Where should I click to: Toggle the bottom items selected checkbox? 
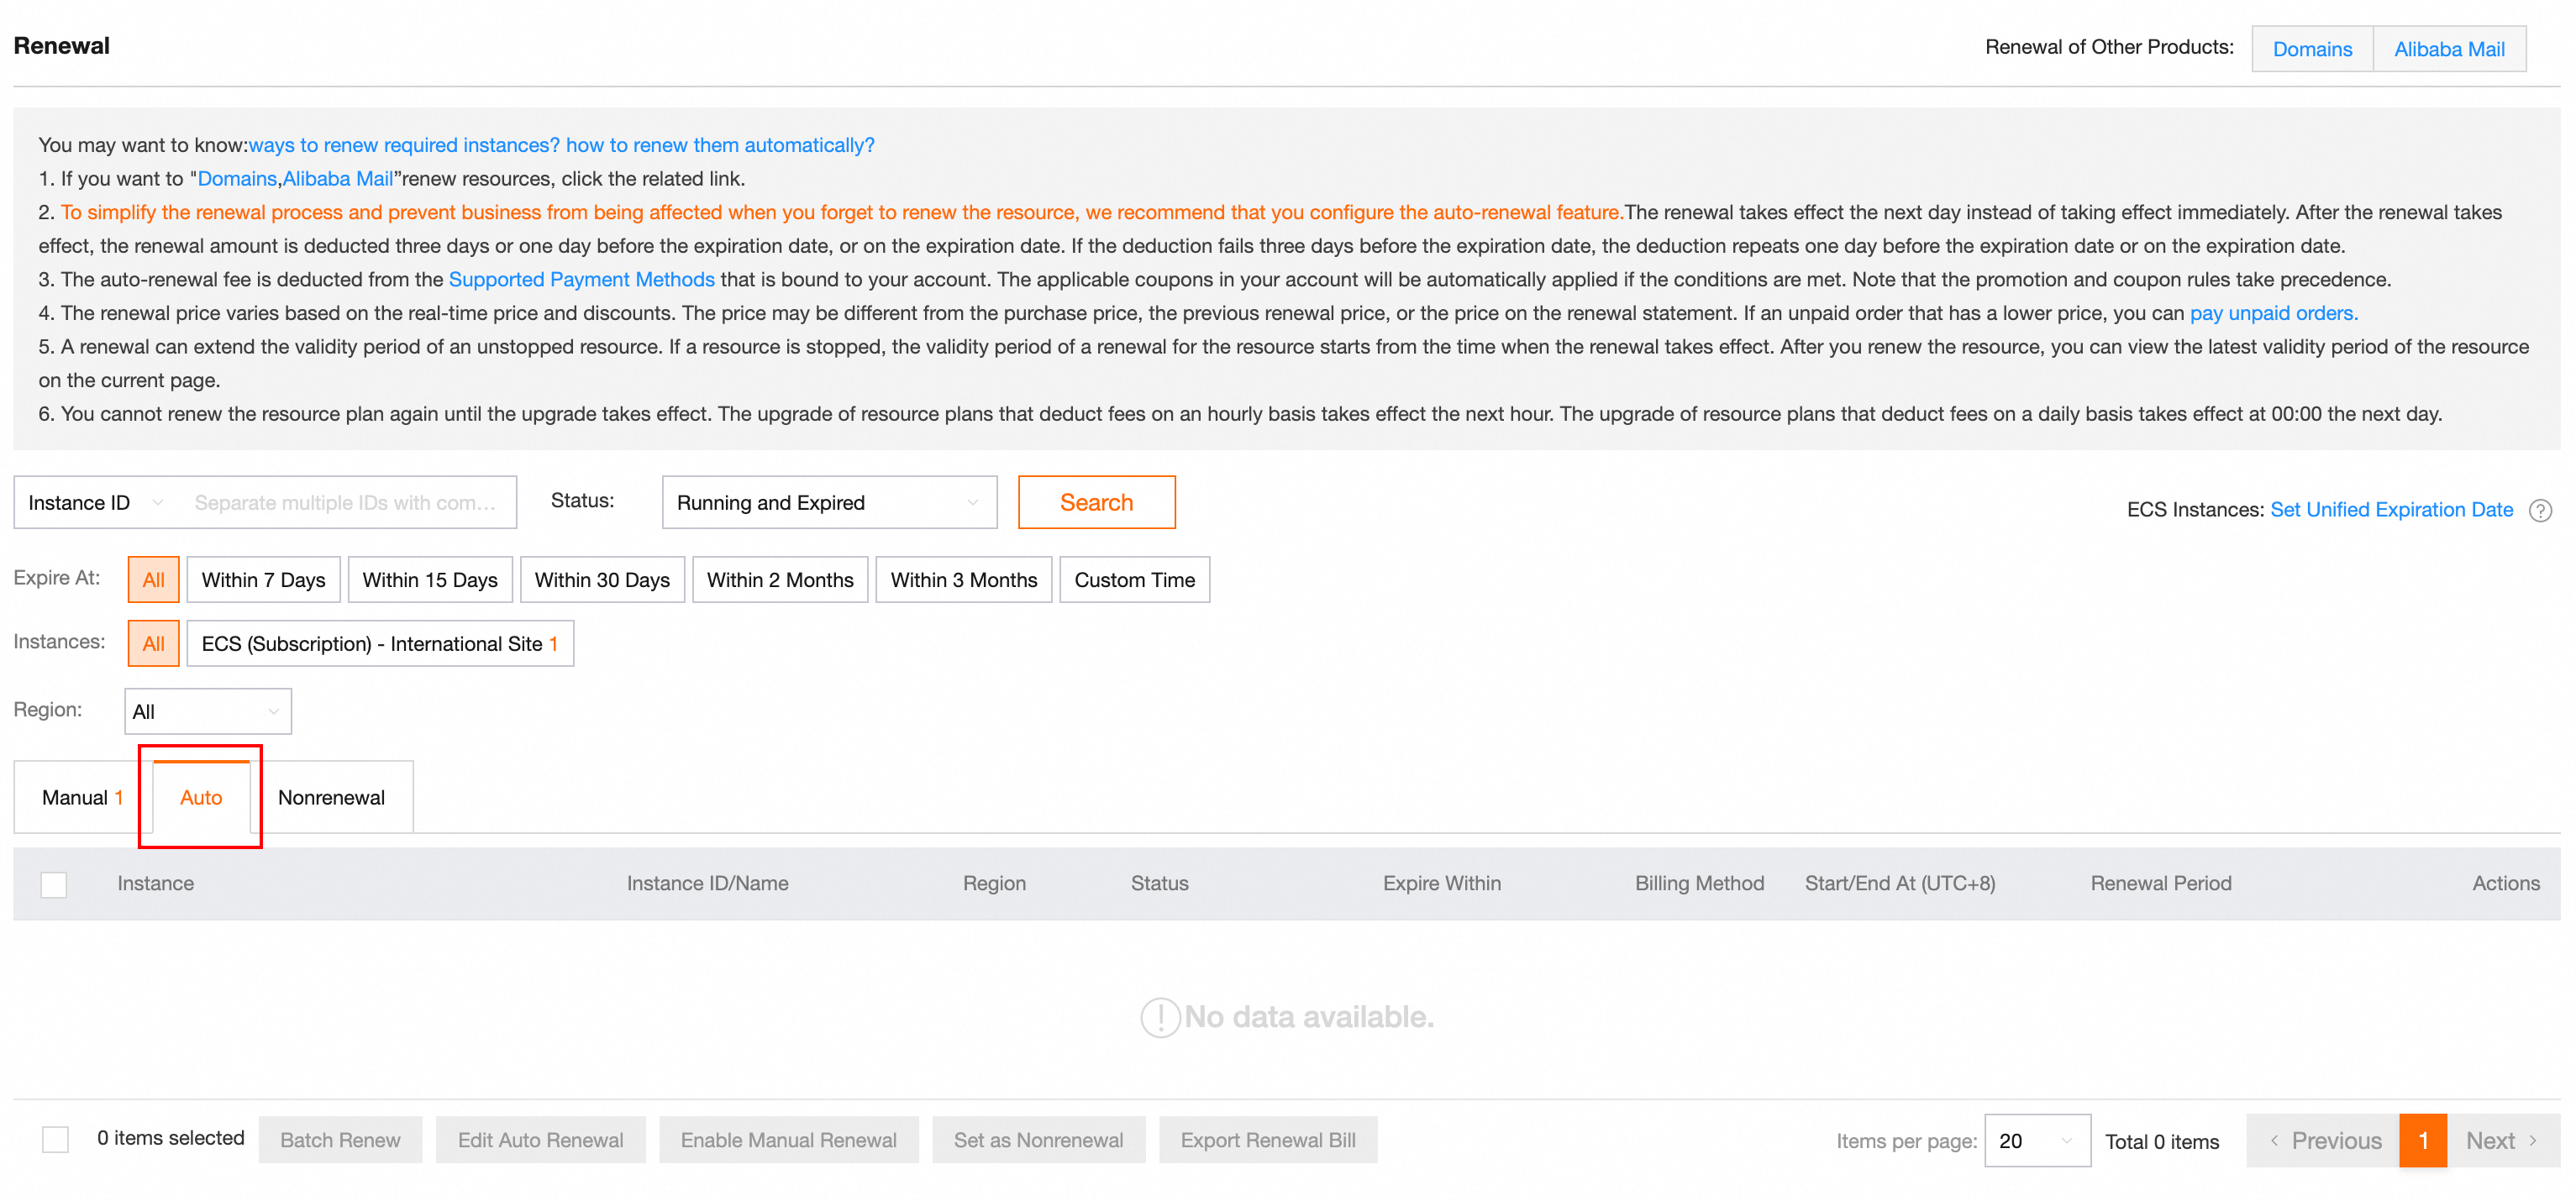point(56,1139)
